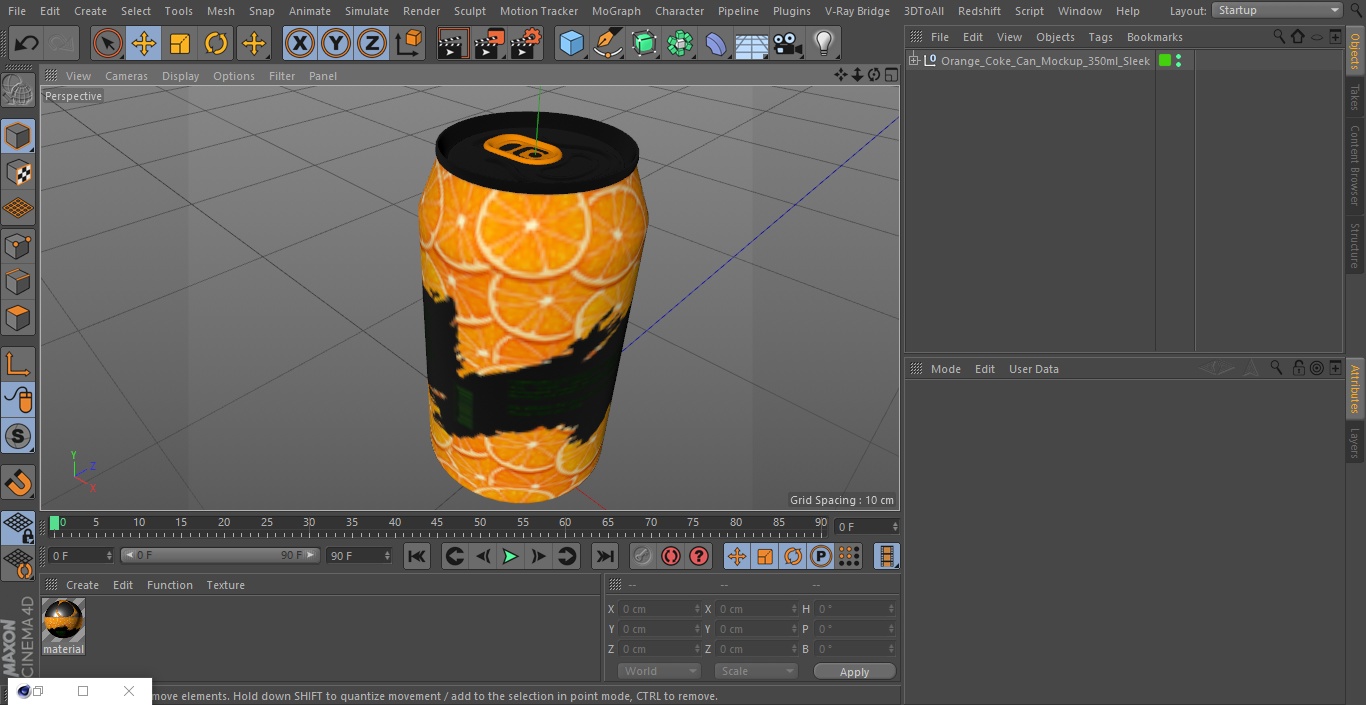
Task: Switch to Polygons mode
Action: coord(18,318)
